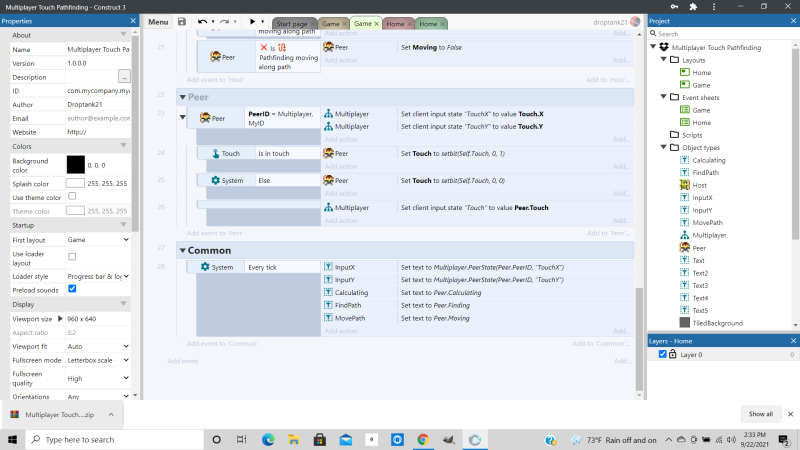Screen dimensions: 800x450
Task: Select the Scripts folder icon
Action: coord(674,135)
